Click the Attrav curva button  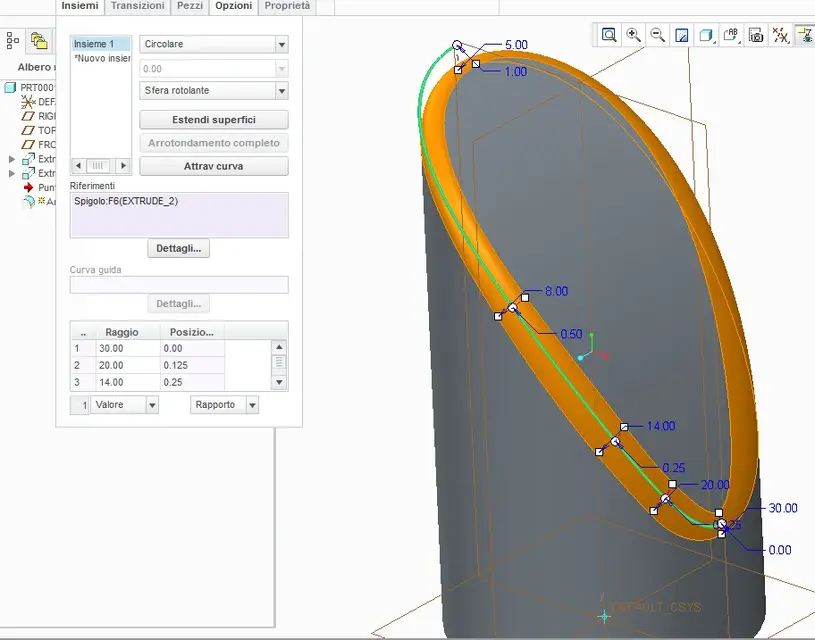214,166
